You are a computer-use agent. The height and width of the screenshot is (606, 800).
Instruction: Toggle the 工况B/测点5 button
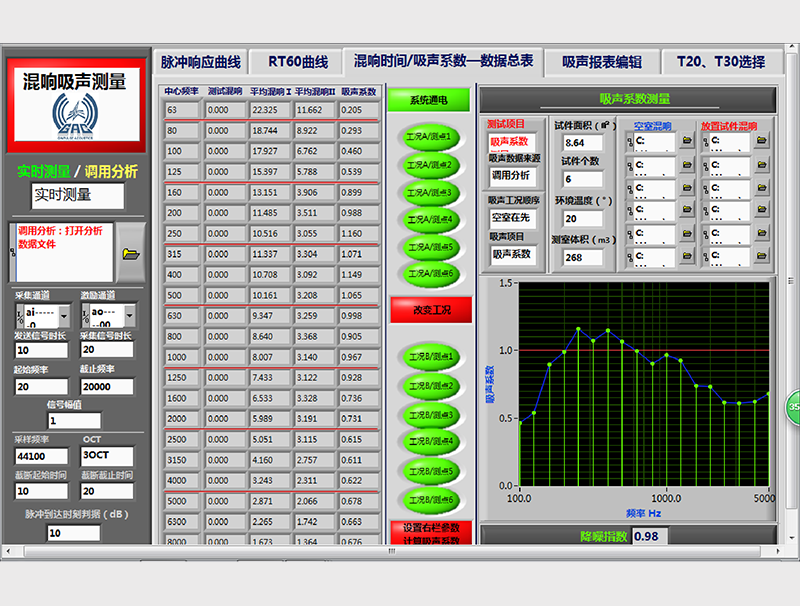(431, 471)
